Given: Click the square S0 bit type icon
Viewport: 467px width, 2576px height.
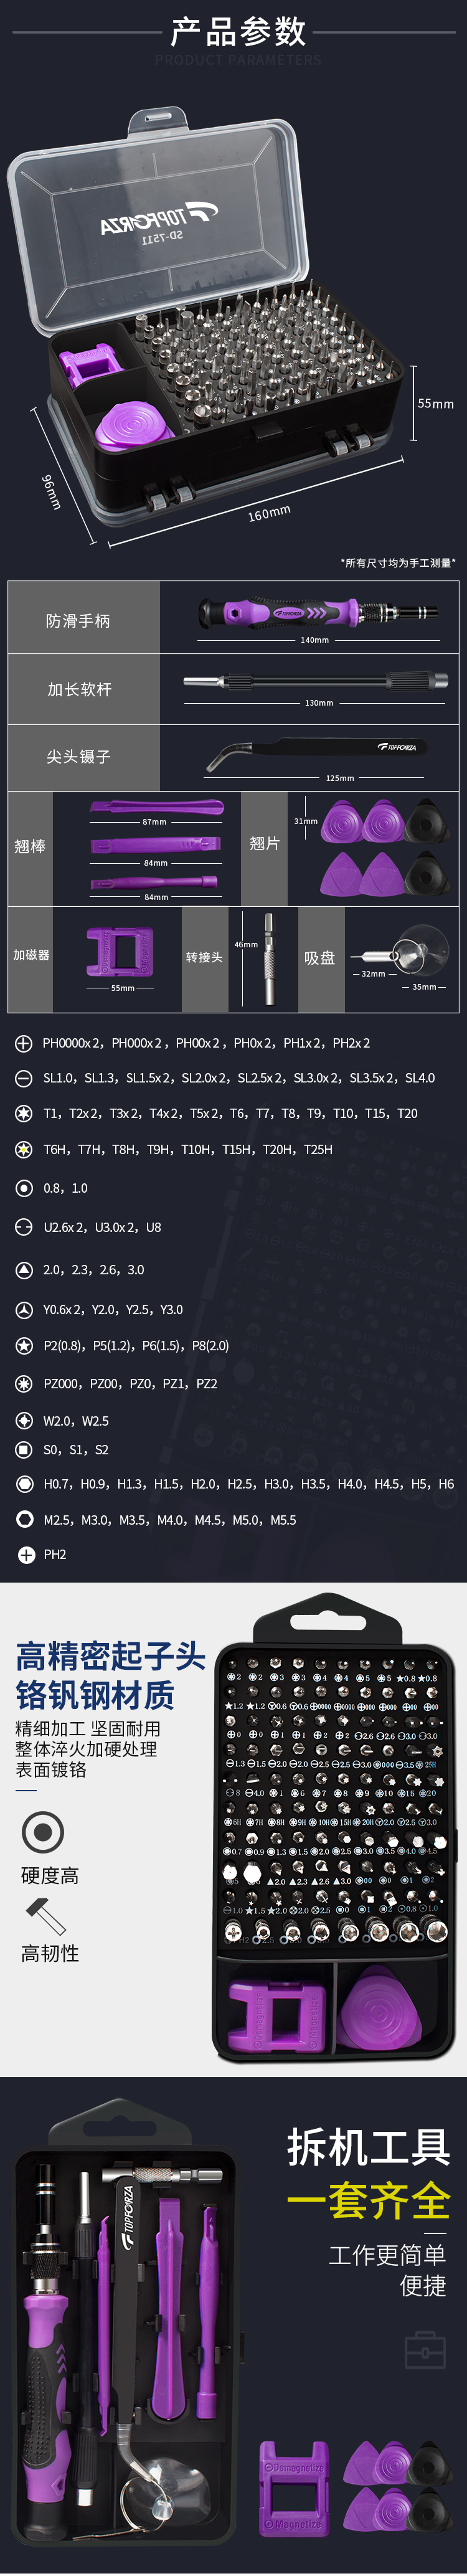Looking at the screenshot, I should click(x=24, y=1450).
